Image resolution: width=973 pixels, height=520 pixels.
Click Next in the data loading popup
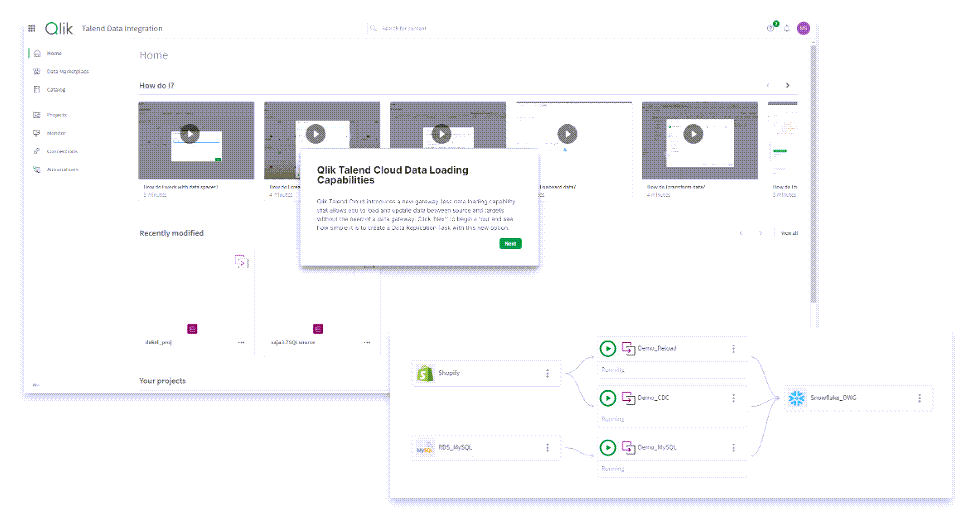[x=510, y=244]
